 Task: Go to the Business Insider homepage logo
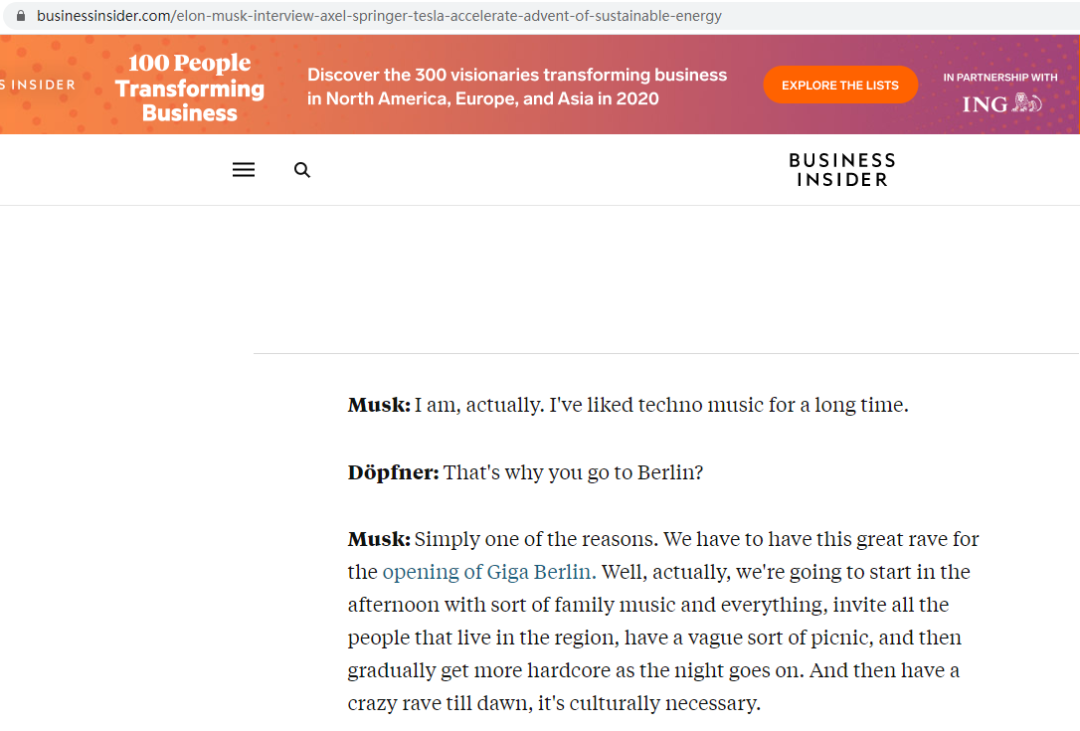click(842, 169)
